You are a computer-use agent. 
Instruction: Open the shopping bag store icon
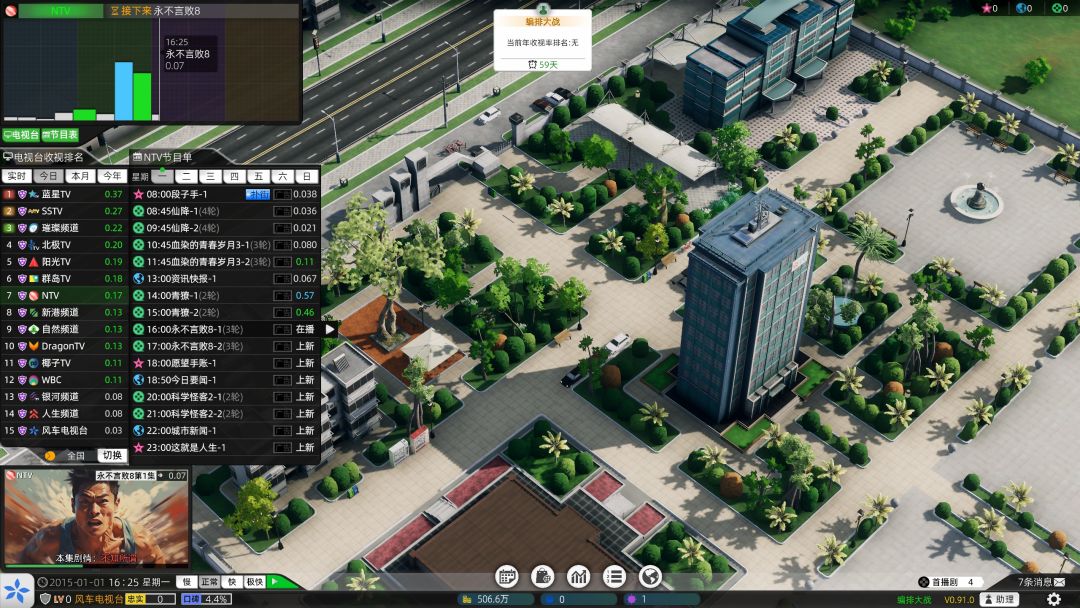[543, 576]
